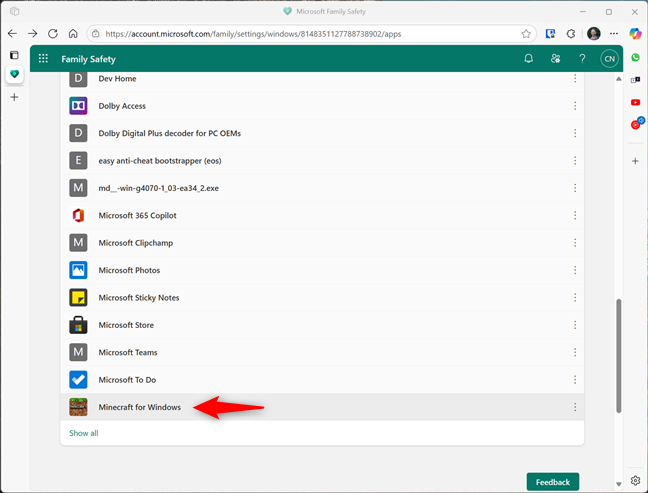Open options for Microsoft Clipchamp
Viewport: 648px width, 493px height.
(x=575, y=243)
